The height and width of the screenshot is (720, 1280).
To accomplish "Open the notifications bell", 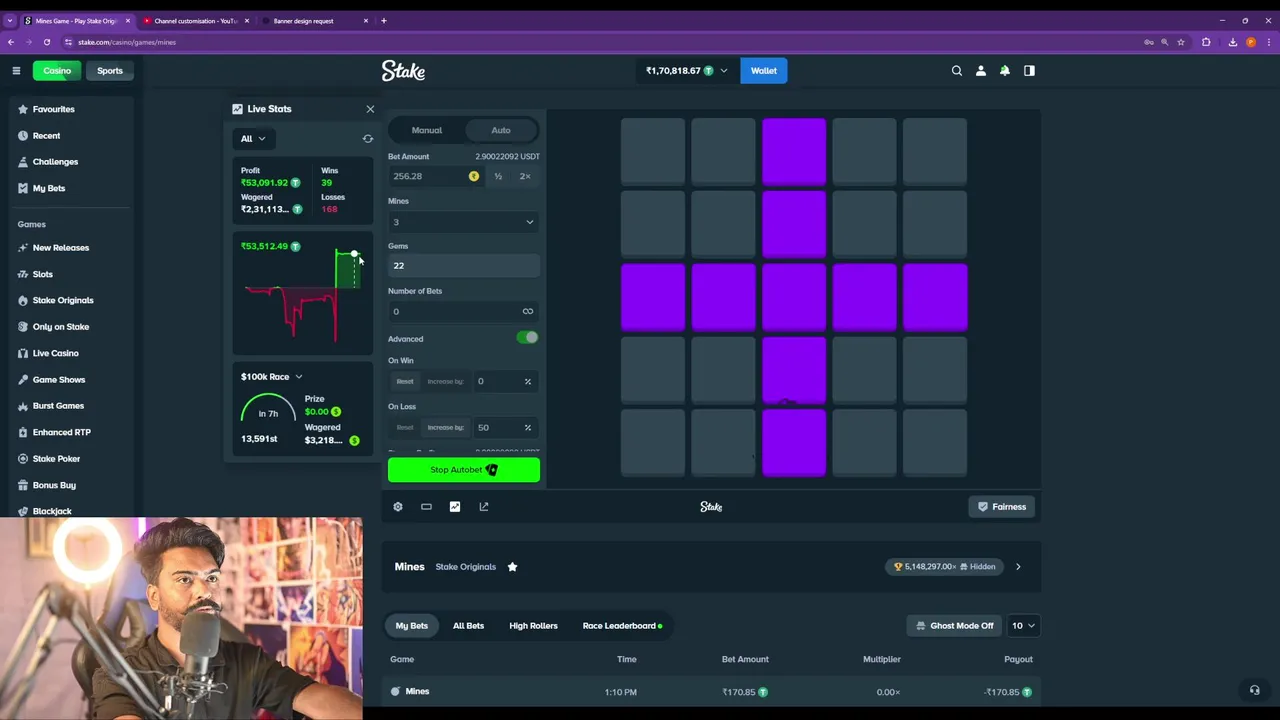I will [1005, 70].
